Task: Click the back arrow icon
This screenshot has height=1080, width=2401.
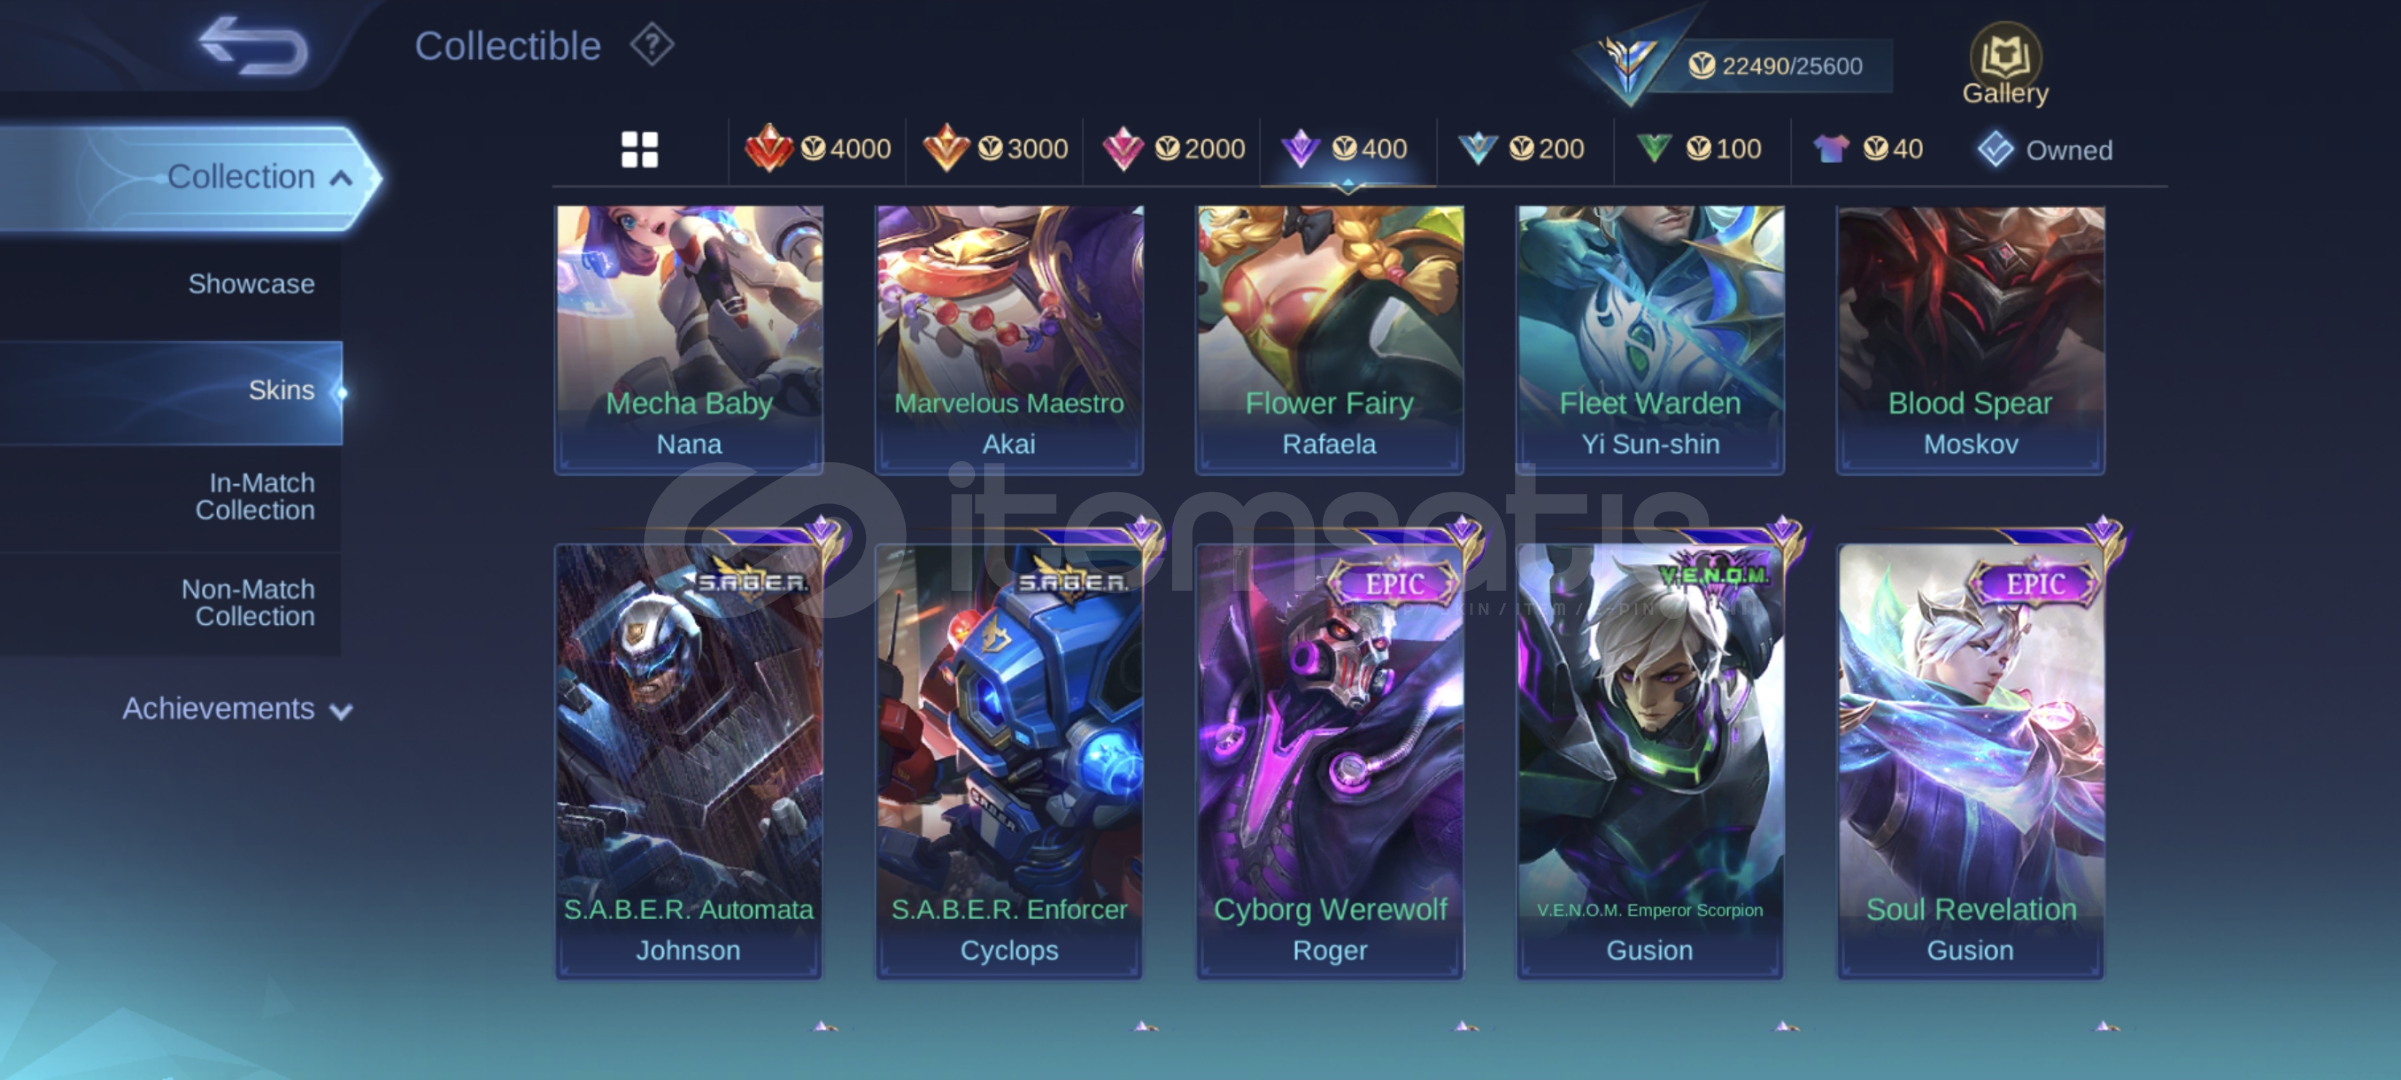Action: pos(253,46)
